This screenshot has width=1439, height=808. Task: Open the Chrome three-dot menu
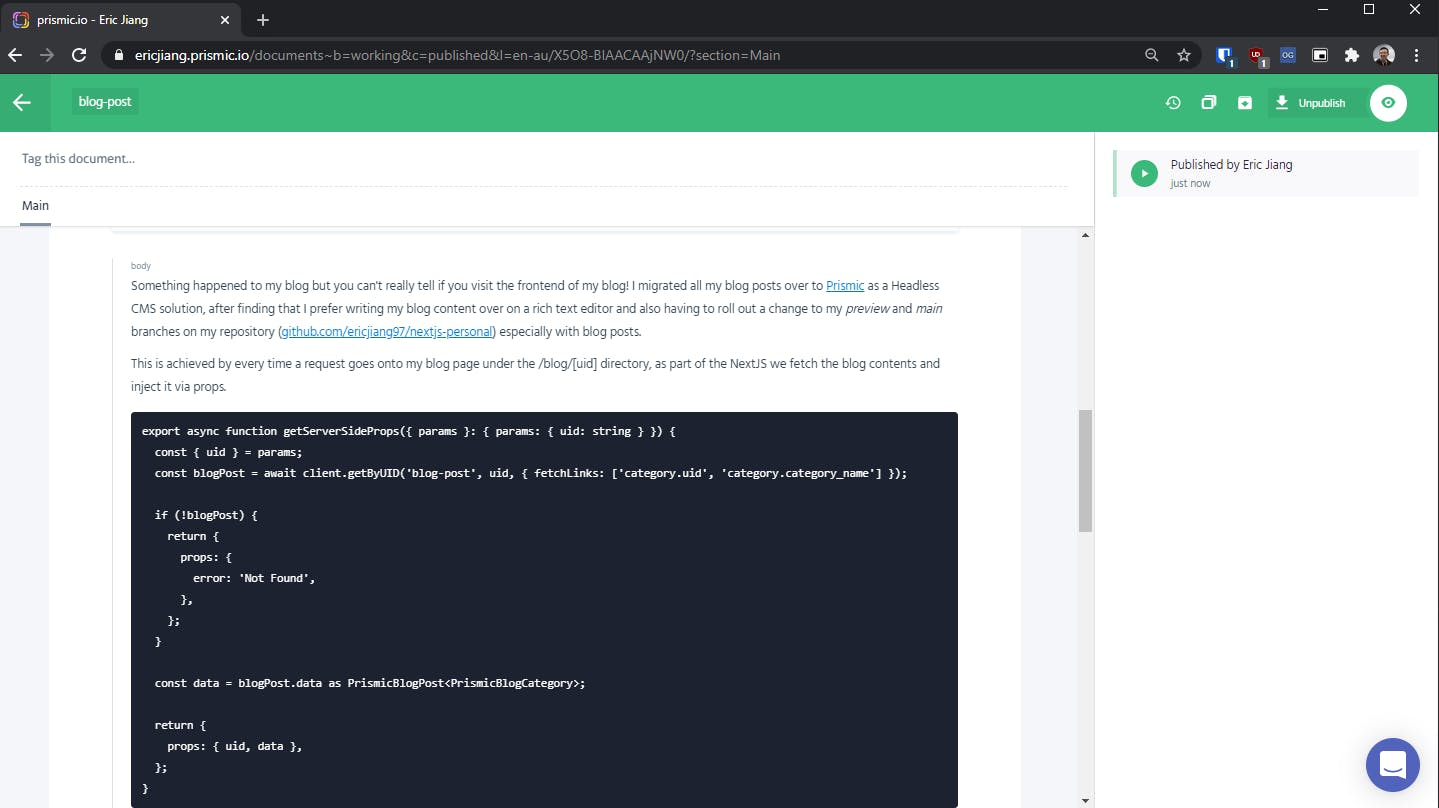coord(1416,55)
